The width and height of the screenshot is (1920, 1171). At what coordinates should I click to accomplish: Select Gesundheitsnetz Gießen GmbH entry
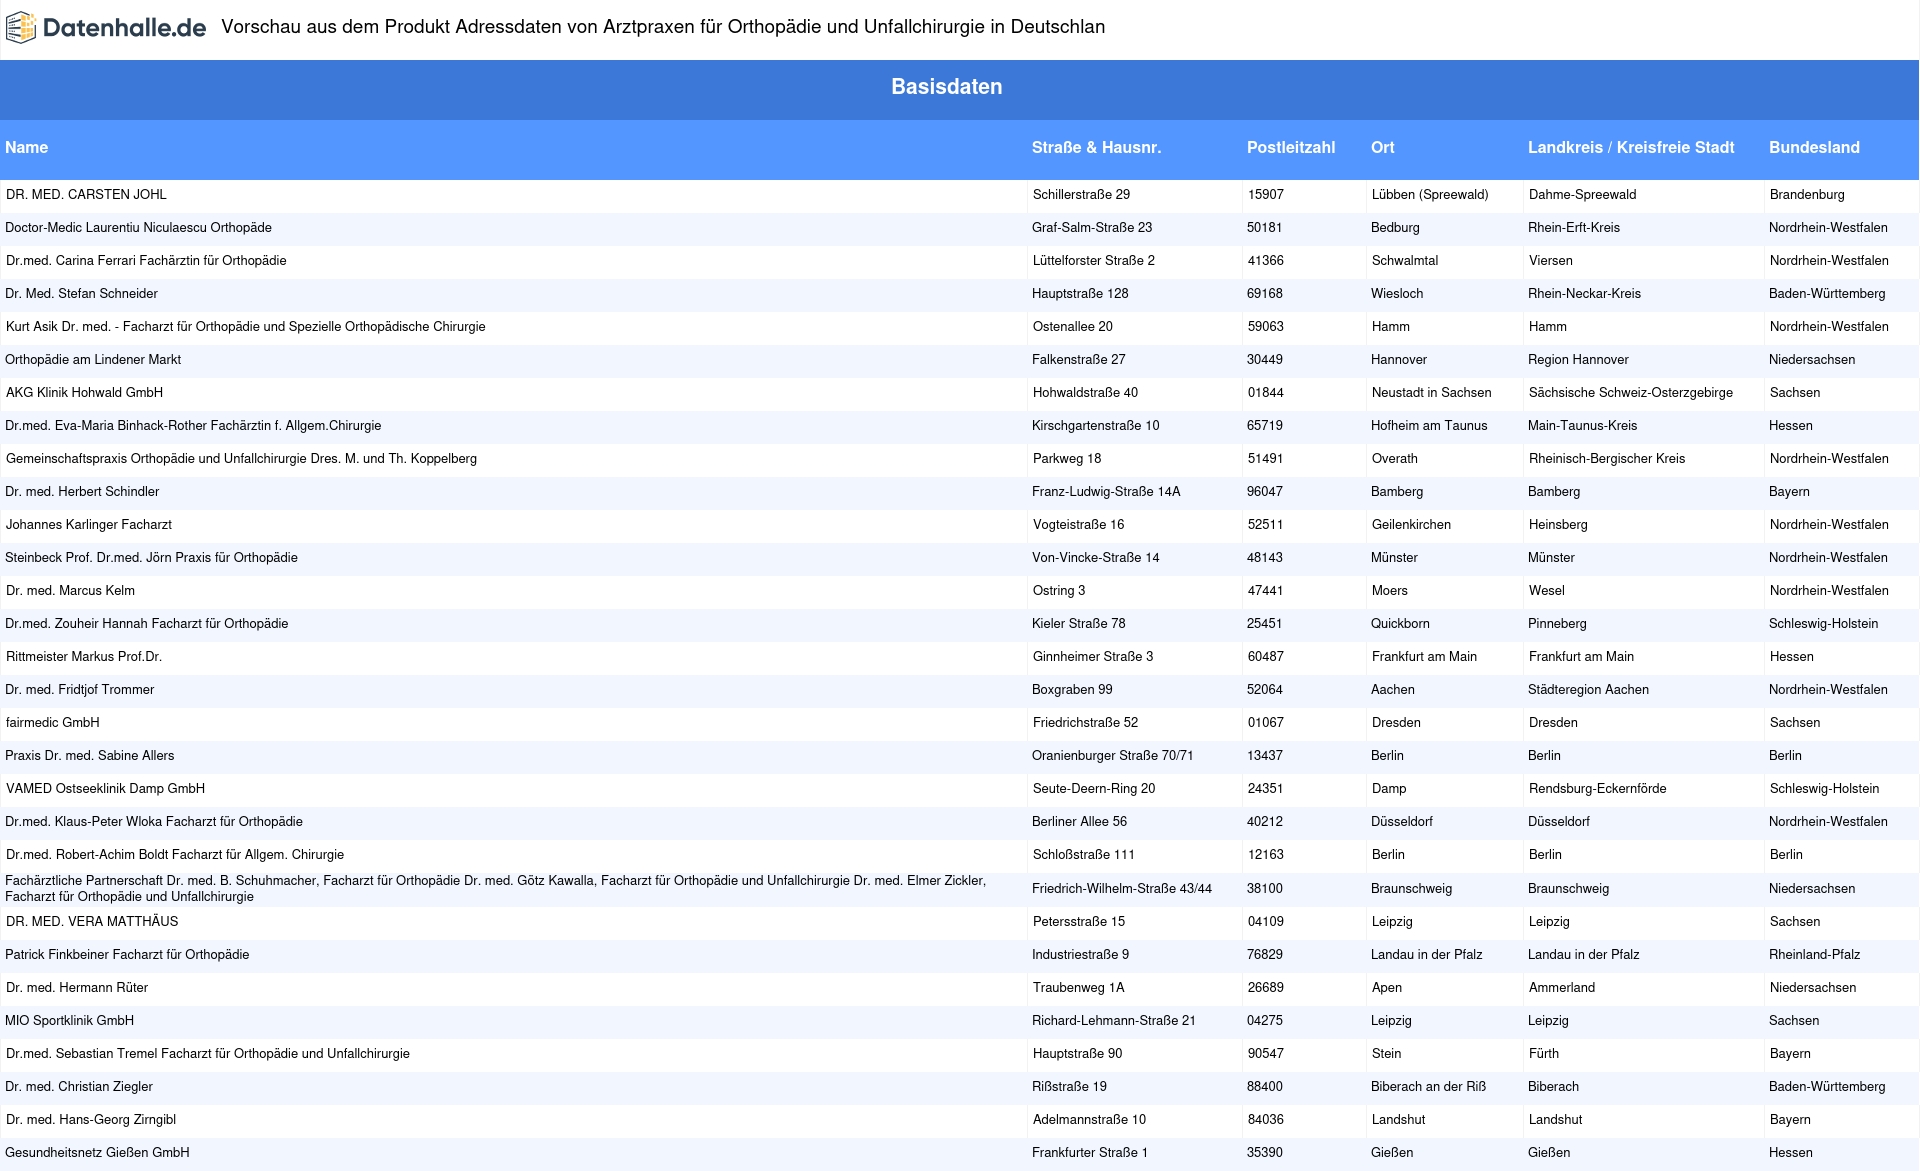pyautogui.click(x=97, y=1153)
